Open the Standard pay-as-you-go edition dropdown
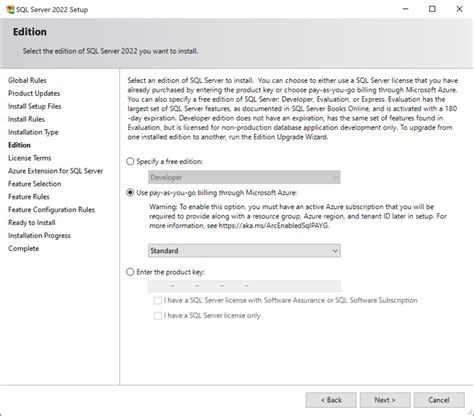 (x=244, y=251)
